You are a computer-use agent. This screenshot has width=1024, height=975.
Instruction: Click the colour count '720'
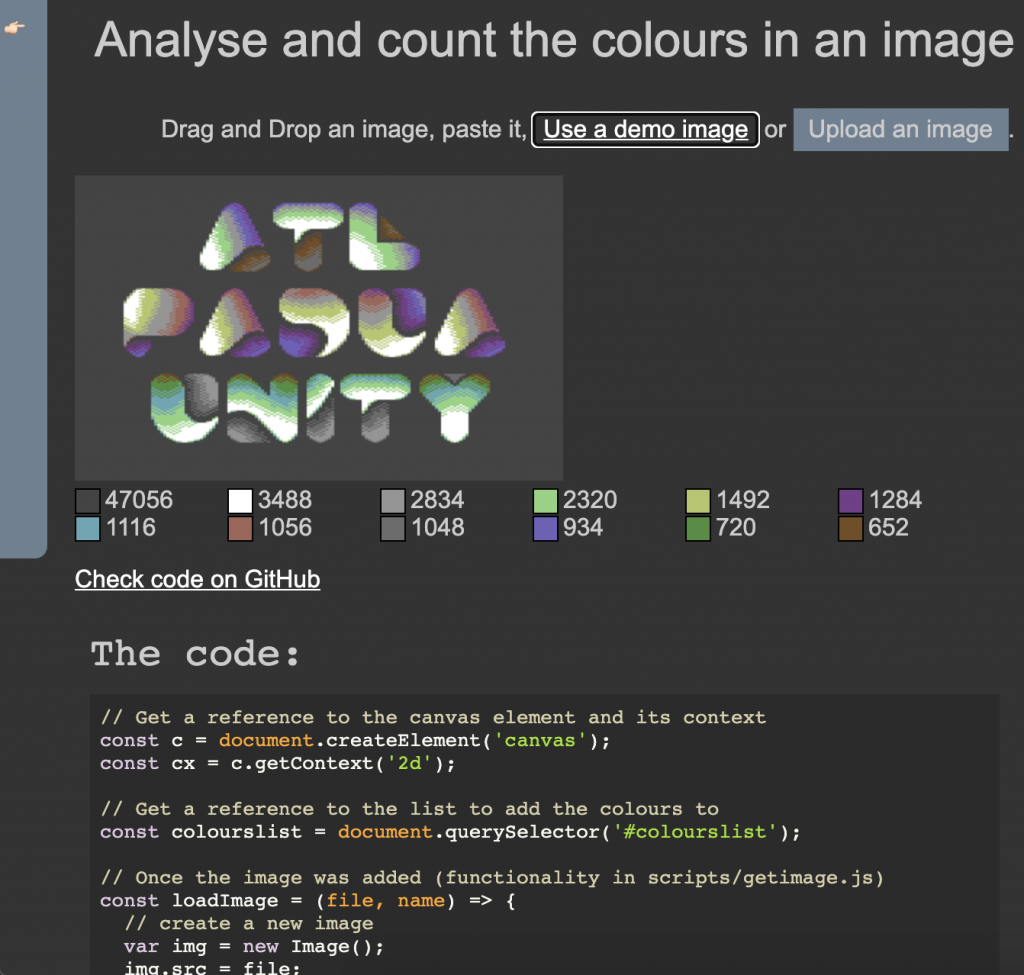[x=736, y=528]
